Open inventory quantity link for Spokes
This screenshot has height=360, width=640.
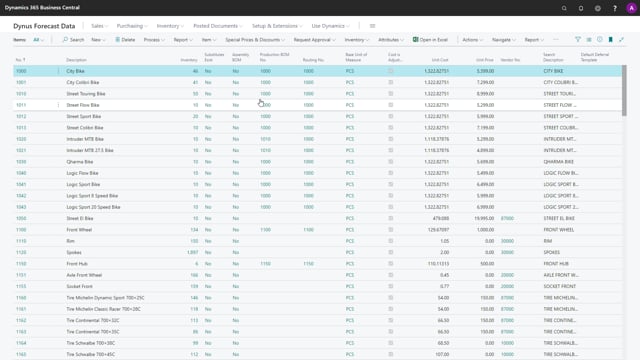tap(192, 252)
